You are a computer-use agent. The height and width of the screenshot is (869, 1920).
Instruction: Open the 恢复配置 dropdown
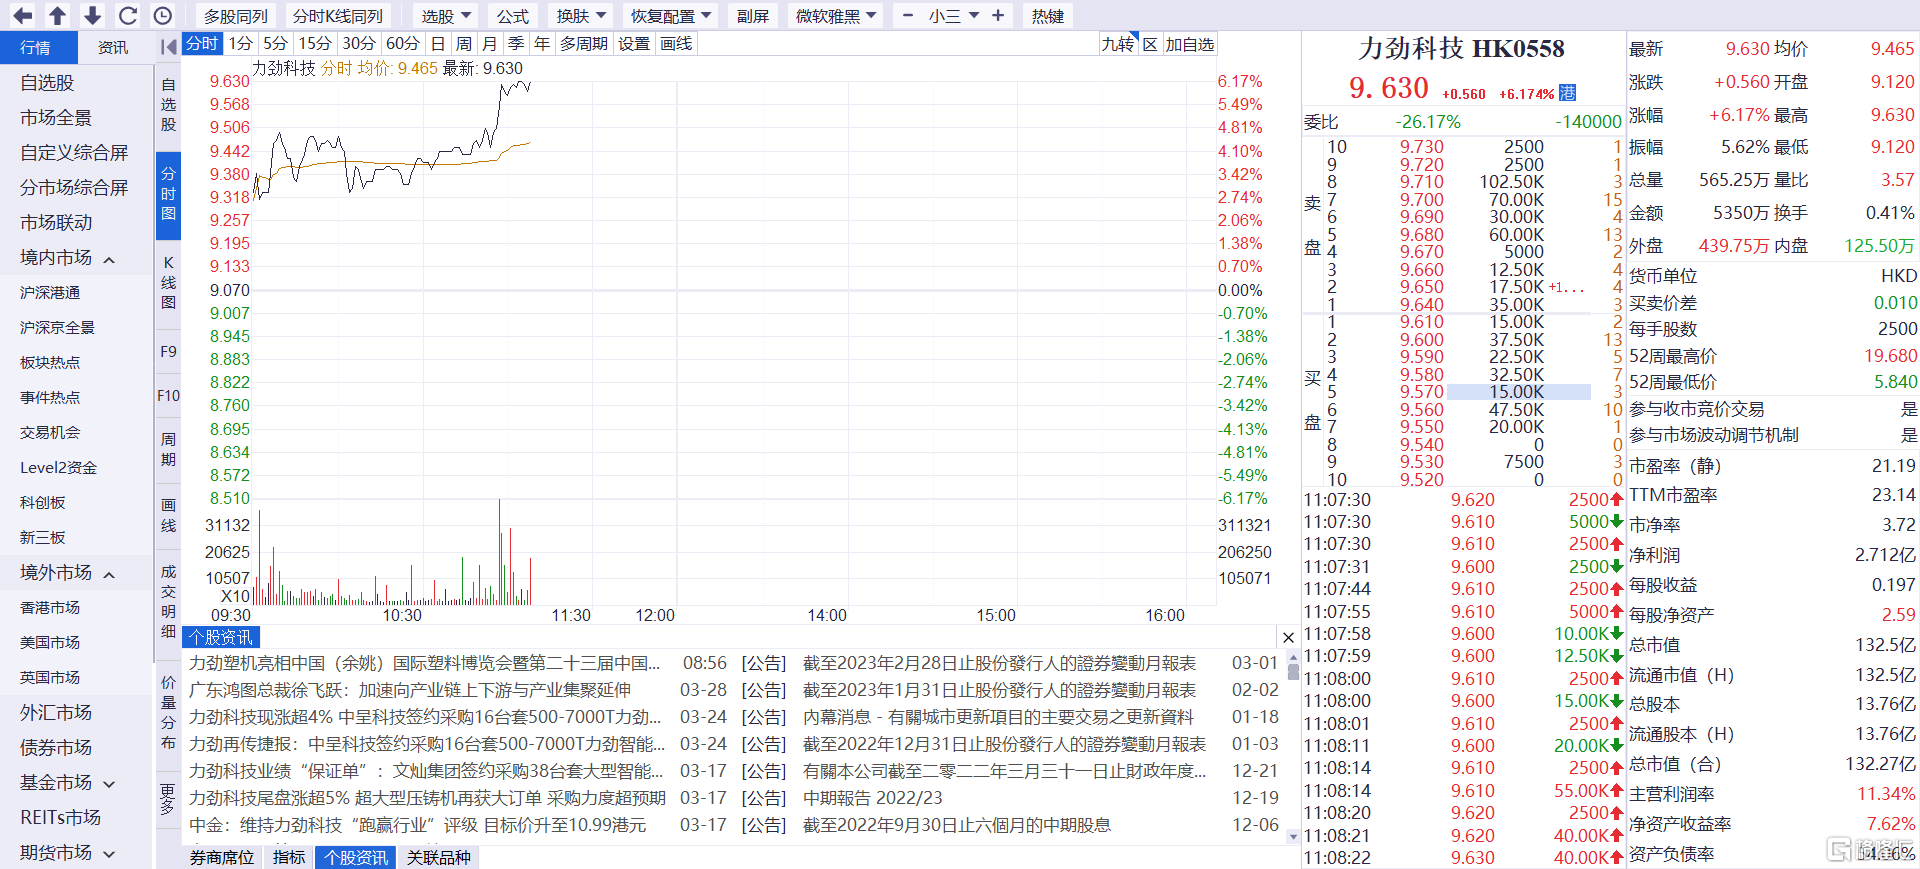[x=670, y=16]
